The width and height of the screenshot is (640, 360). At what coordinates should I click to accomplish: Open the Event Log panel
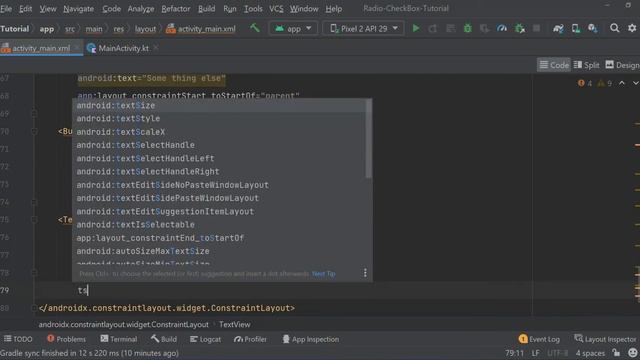539,339
